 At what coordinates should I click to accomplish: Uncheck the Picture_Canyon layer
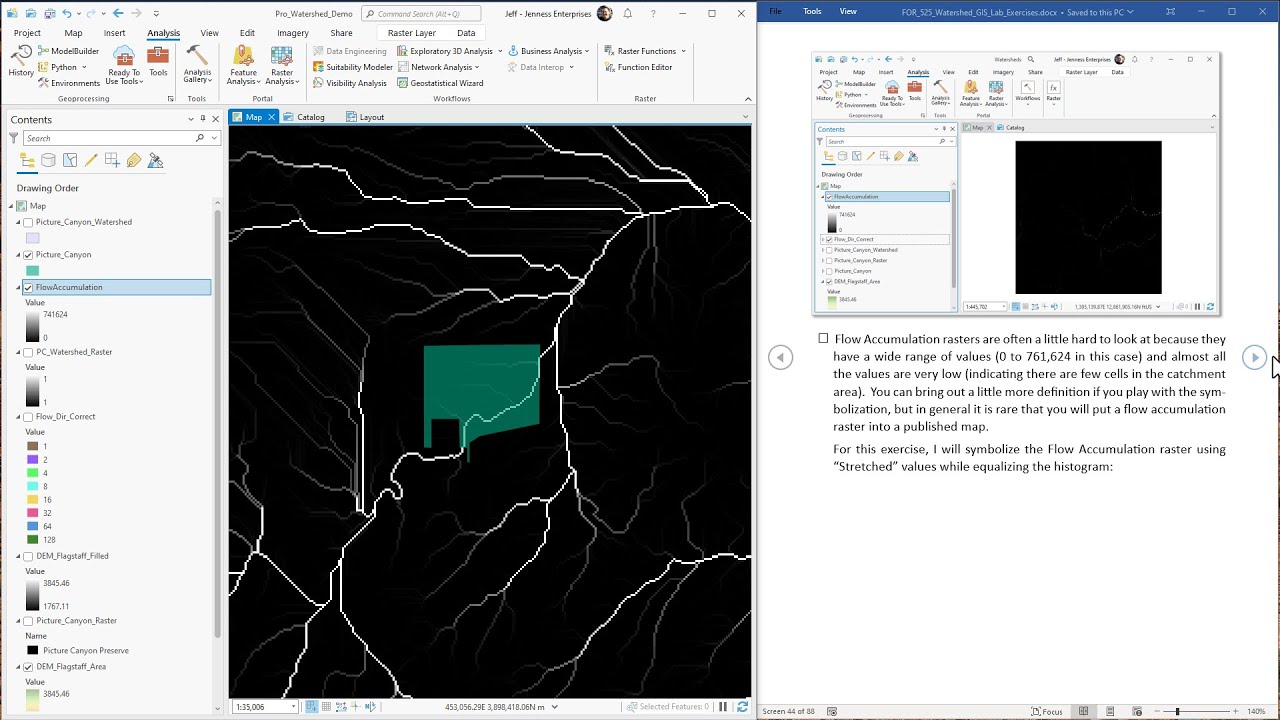click(28, 255)
